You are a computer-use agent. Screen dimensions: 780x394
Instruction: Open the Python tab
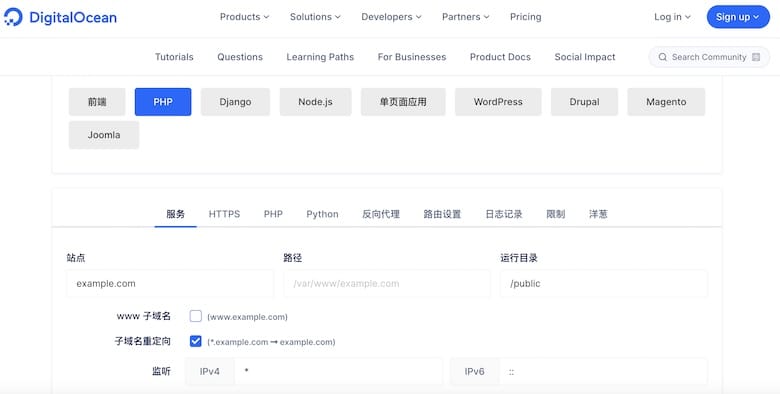(322, 214)
